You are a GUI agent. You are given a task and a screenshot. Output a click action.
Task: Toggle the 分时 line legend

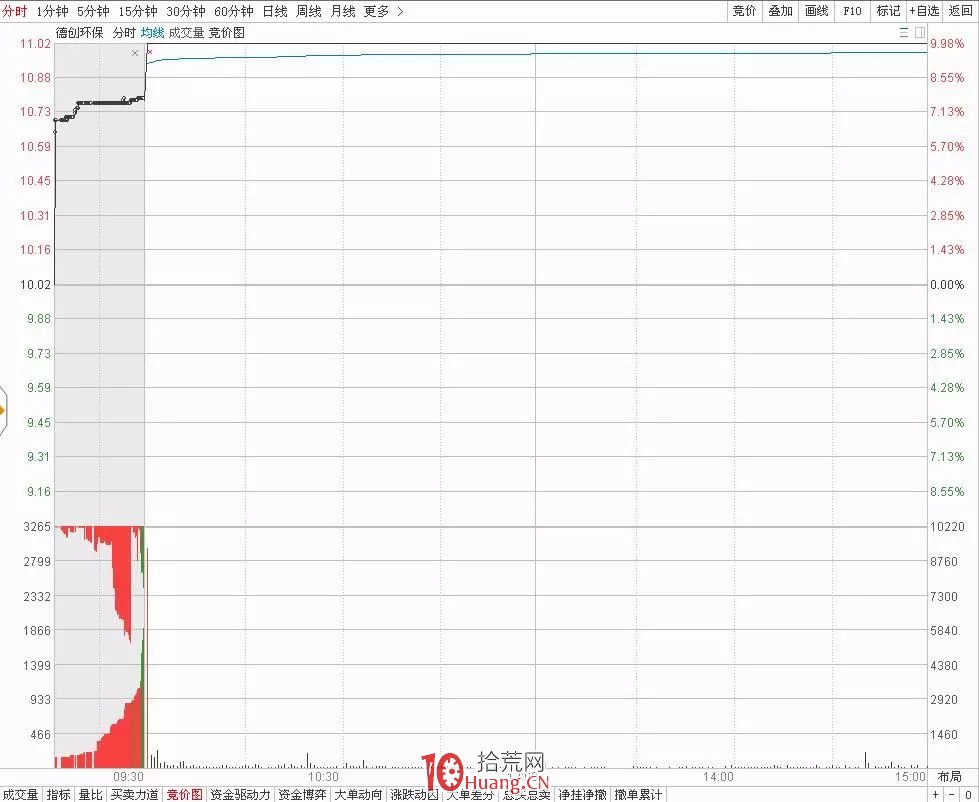[x=124, y=32]
